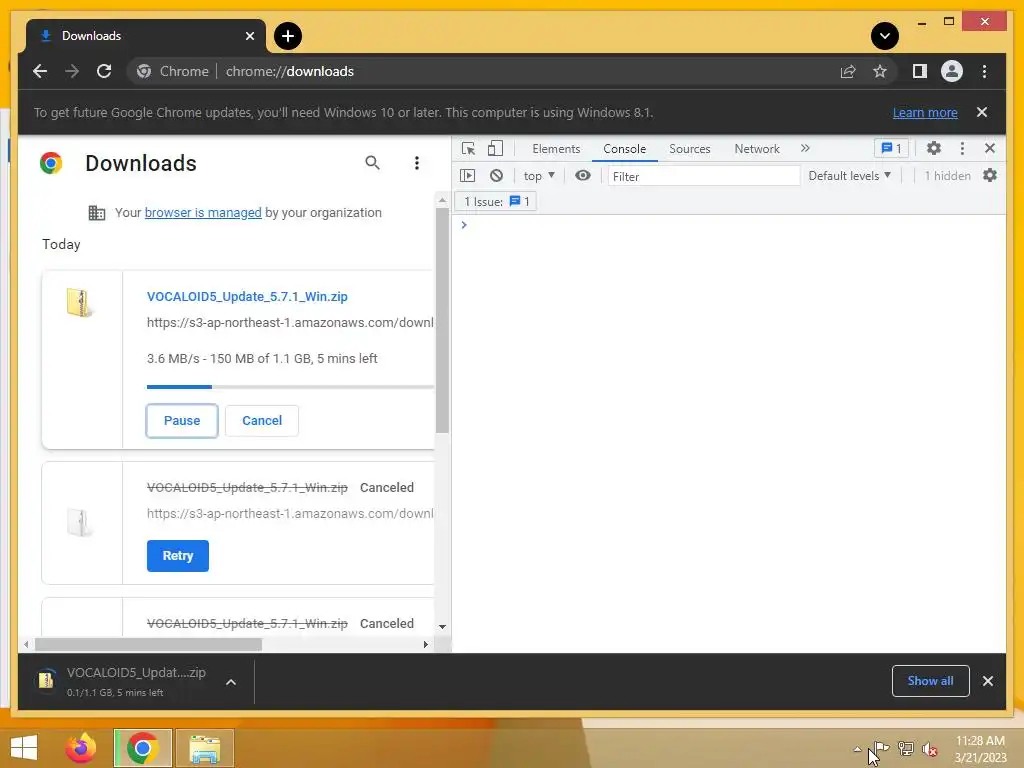Screen dimensions: 1024x768
Task: Create a live expression eye icon
Action: (583, 175)
